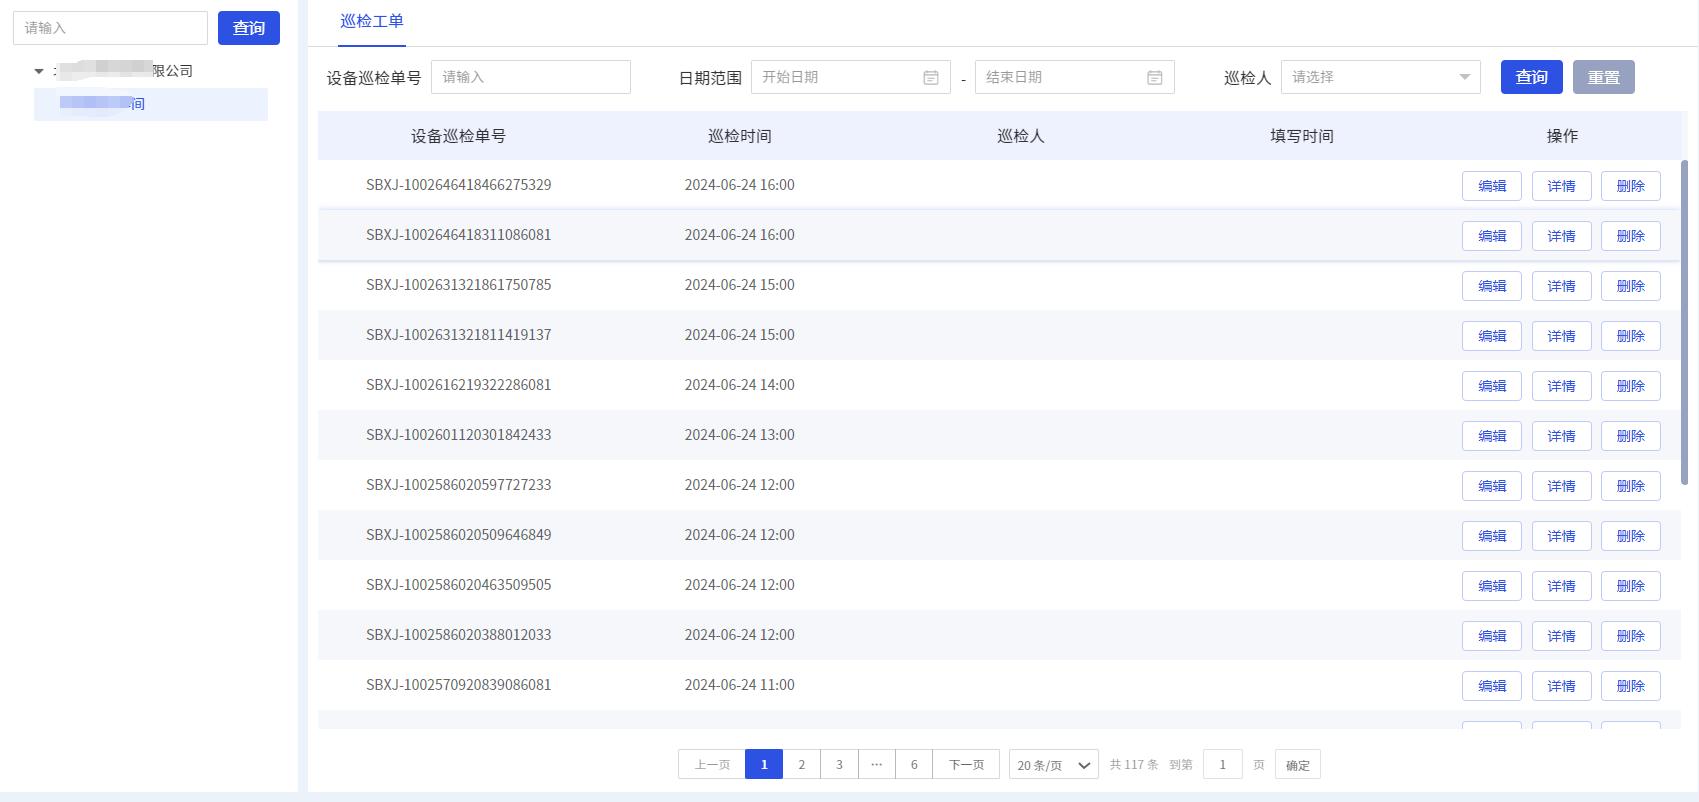Viewport: 1699px width, 802px height.
Task: Focus the sidebar search input field
Action: 110,28
